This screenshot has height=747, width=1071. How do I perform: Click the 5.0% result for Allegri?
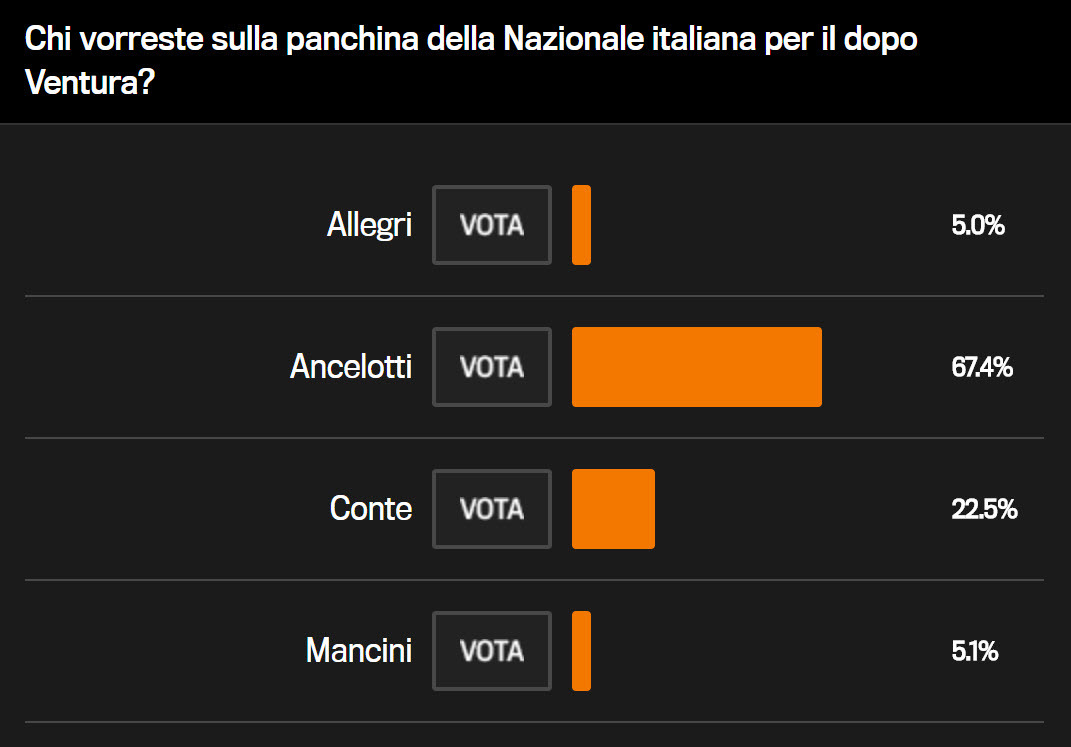(978, 226)
